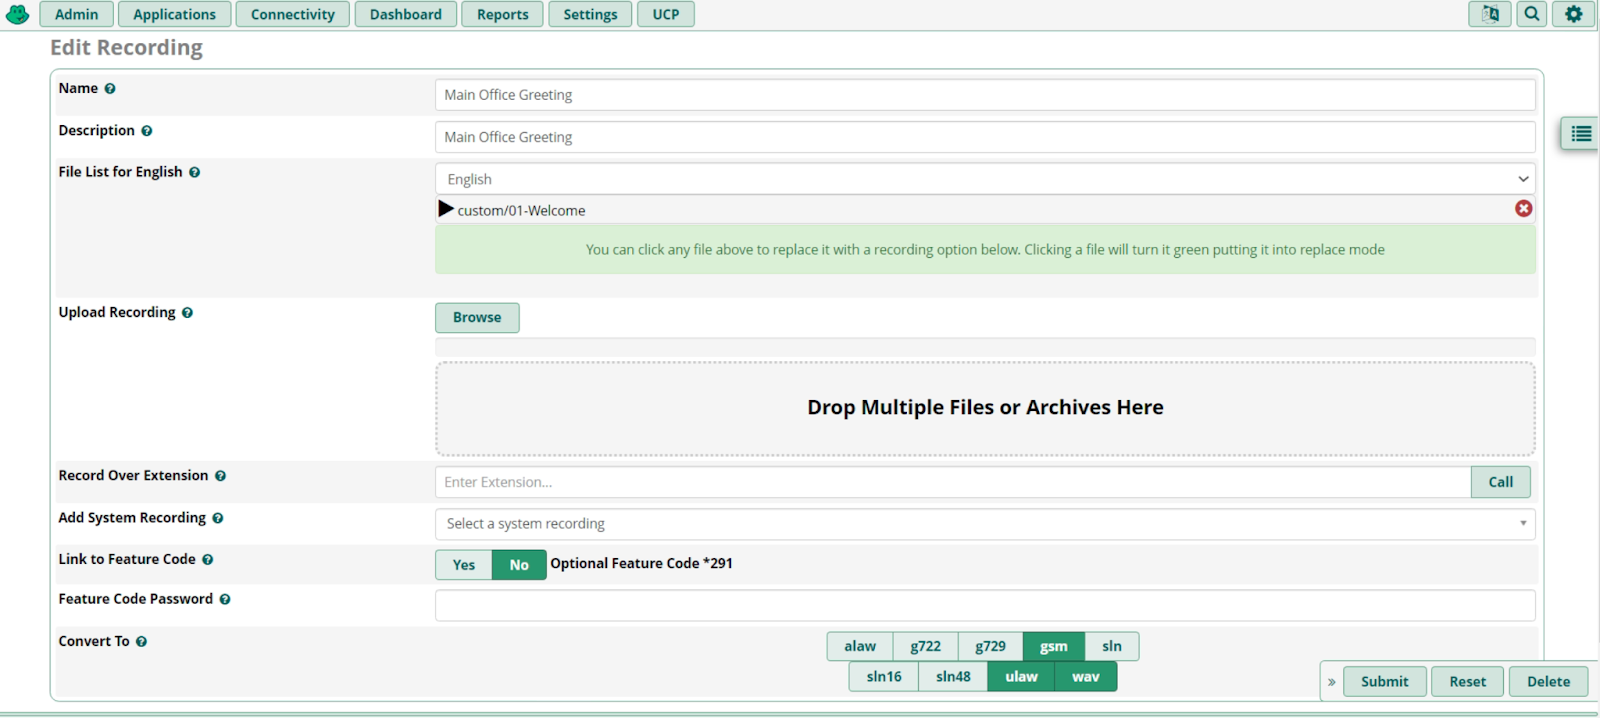This screenshot has width=1600, height=718.
Task: Open Select a system recording dropdown
Action: [985, 524]
